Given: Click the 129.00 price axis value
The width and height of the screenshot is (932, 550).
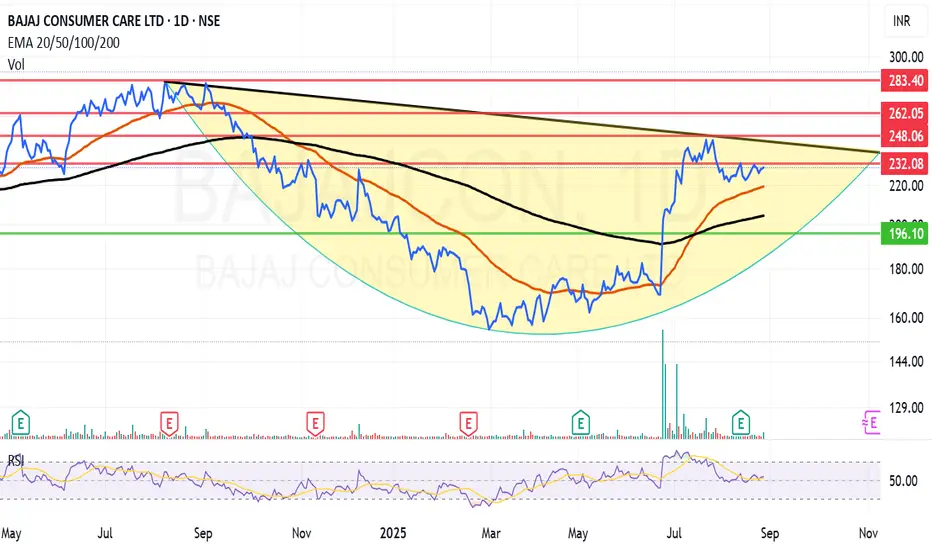Looking at the screenshot, I should (x=906, y=408).
